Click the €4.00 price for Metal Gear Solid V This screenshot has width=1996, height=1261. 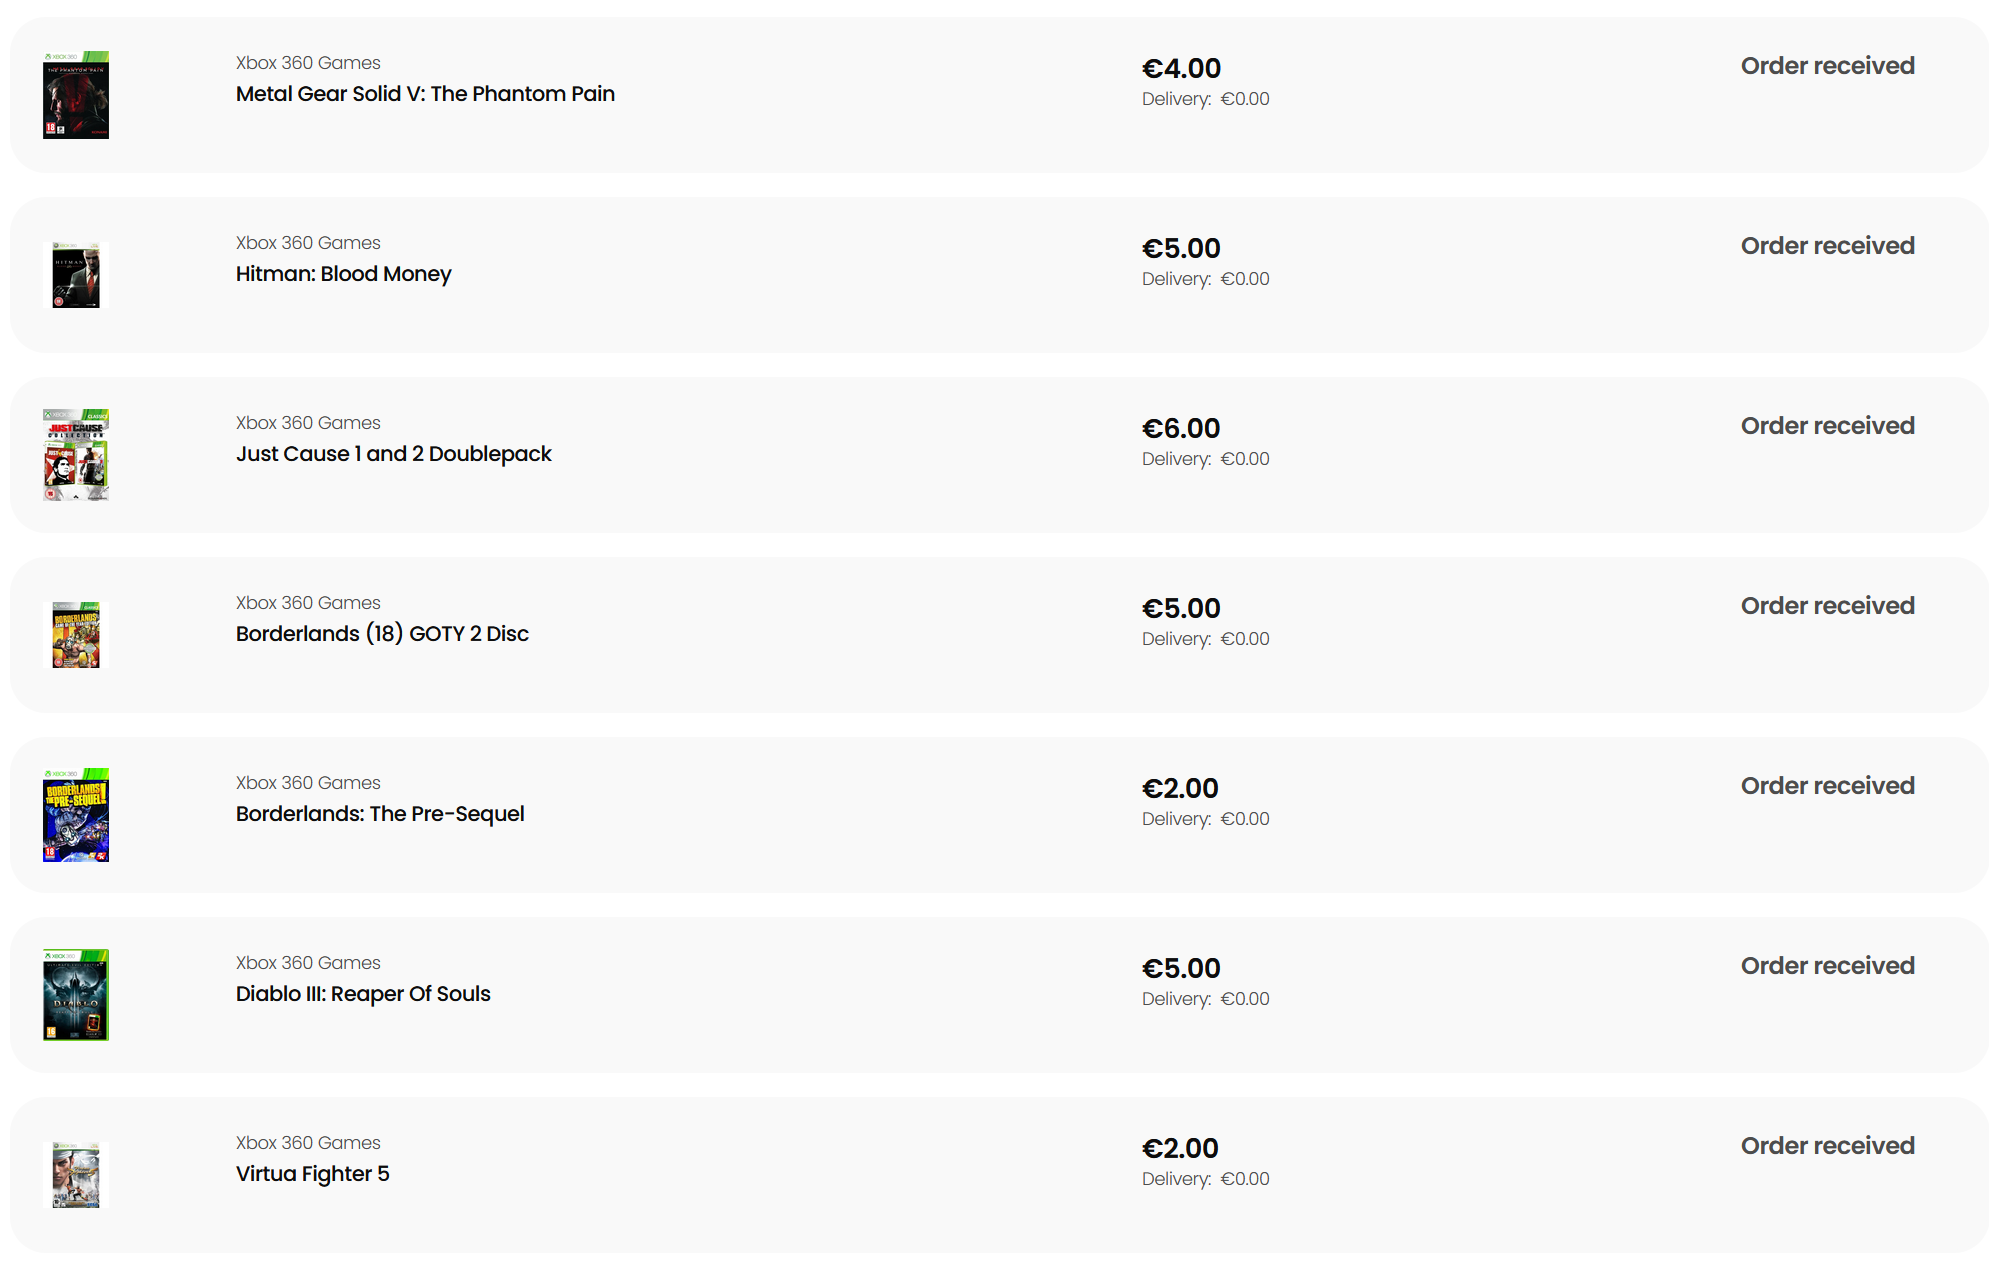click(x=1181, y=68)
